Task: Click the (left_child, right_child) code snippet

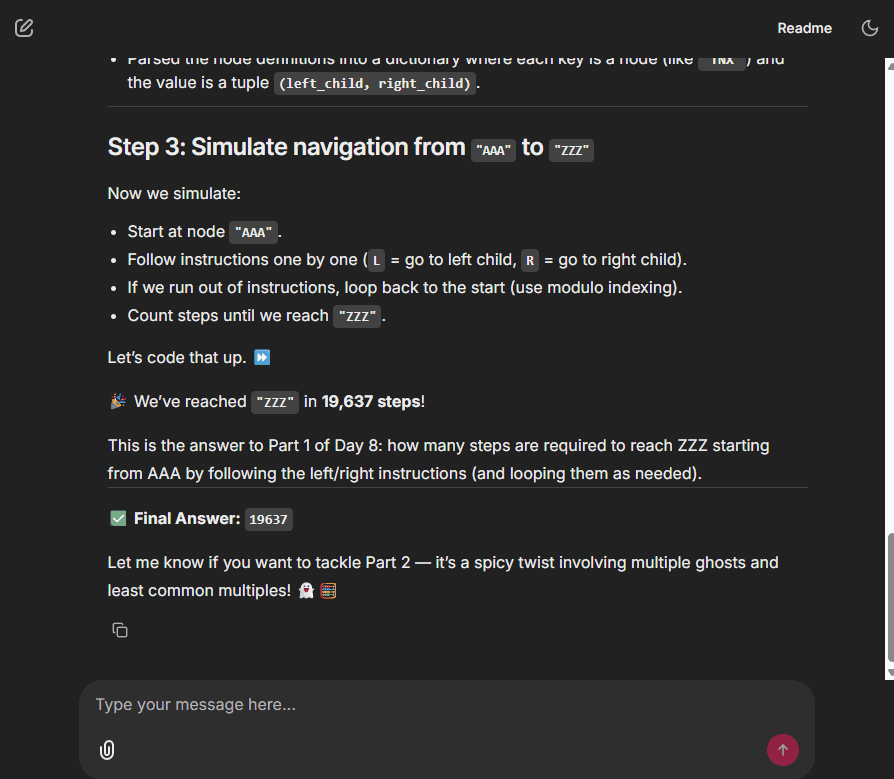Action: 374,83
